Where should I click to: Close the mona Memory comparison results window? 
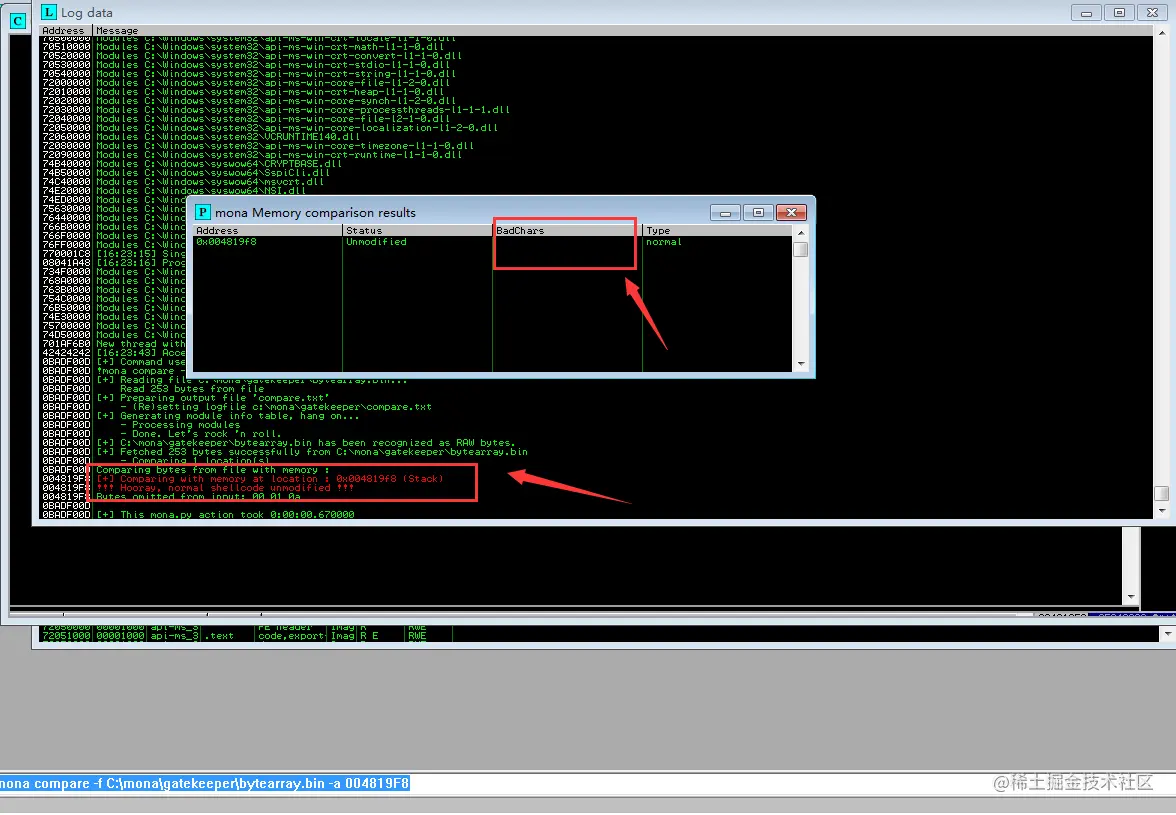(x=790, y=213)
